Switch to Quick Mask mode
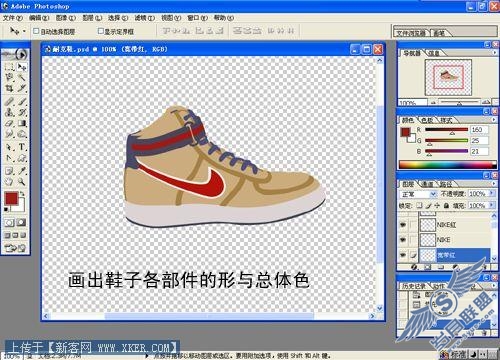The image size is (500, 360). 21,222
